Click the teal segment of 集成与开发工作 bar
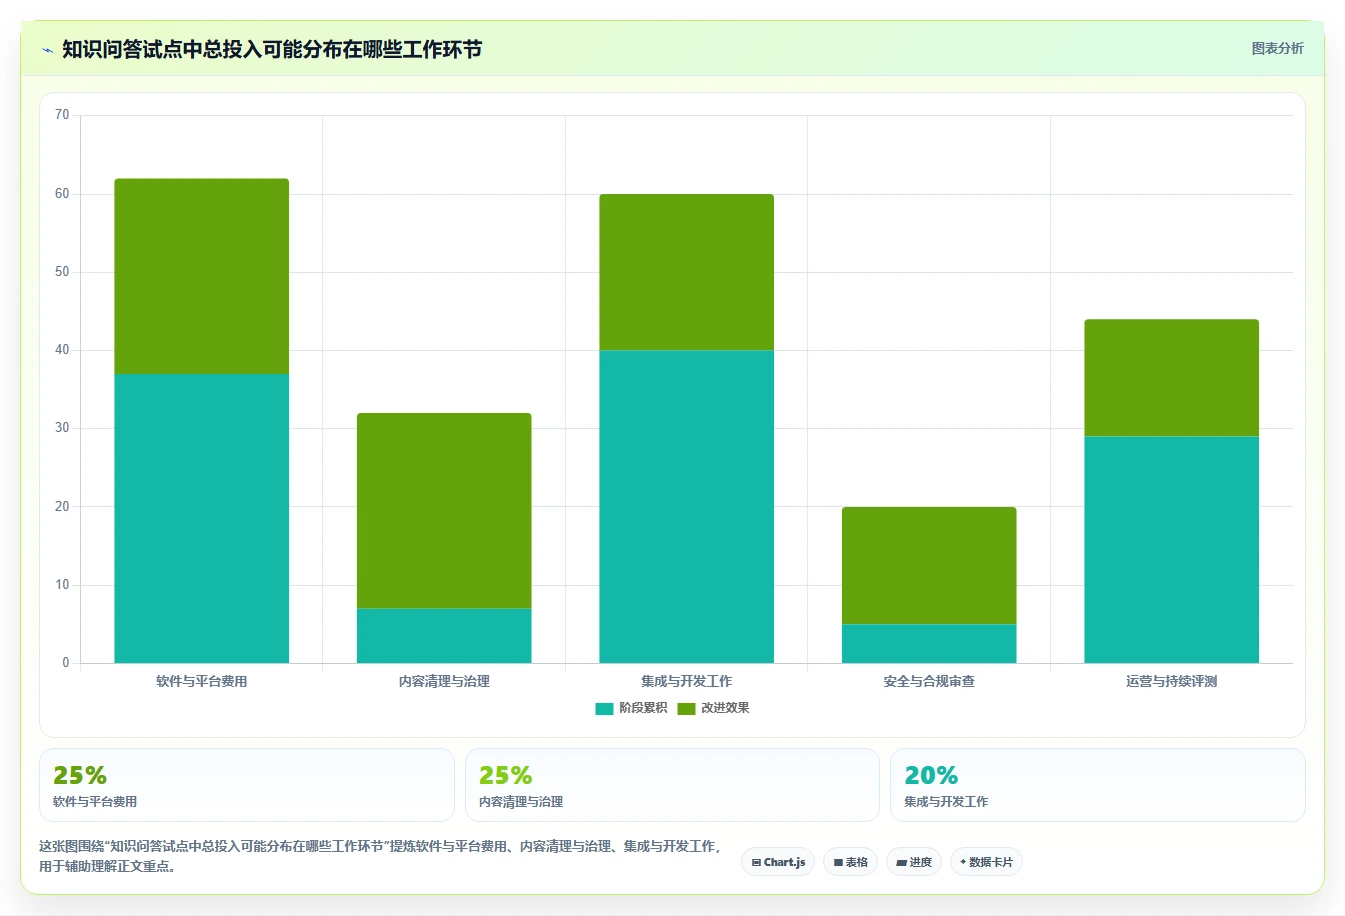The width and height of the screenshot is (1345, 916). (x=687, y=506)
